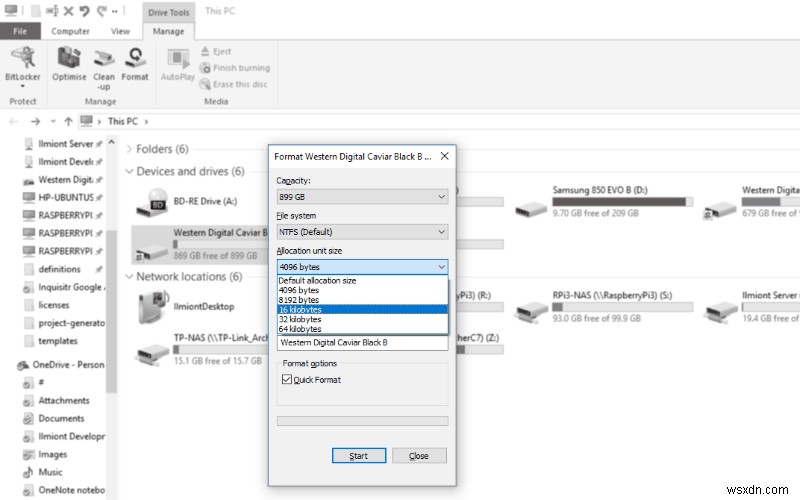This screenshot has width=800, height=500.
Task: Choose 4096 bytes from the list
Action: tap(363, 290)
